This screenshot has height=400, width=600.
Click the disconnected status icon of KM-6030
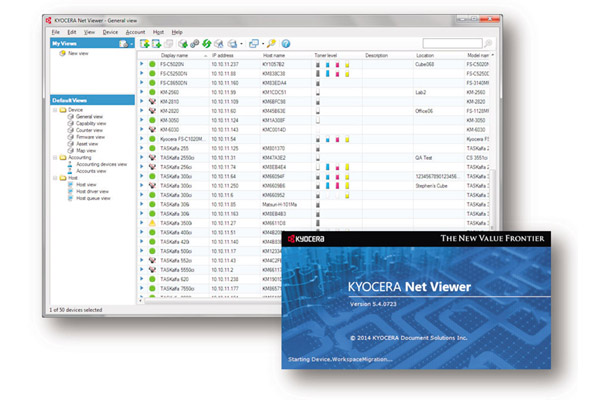pyautogui.click(x=152, y=129)
